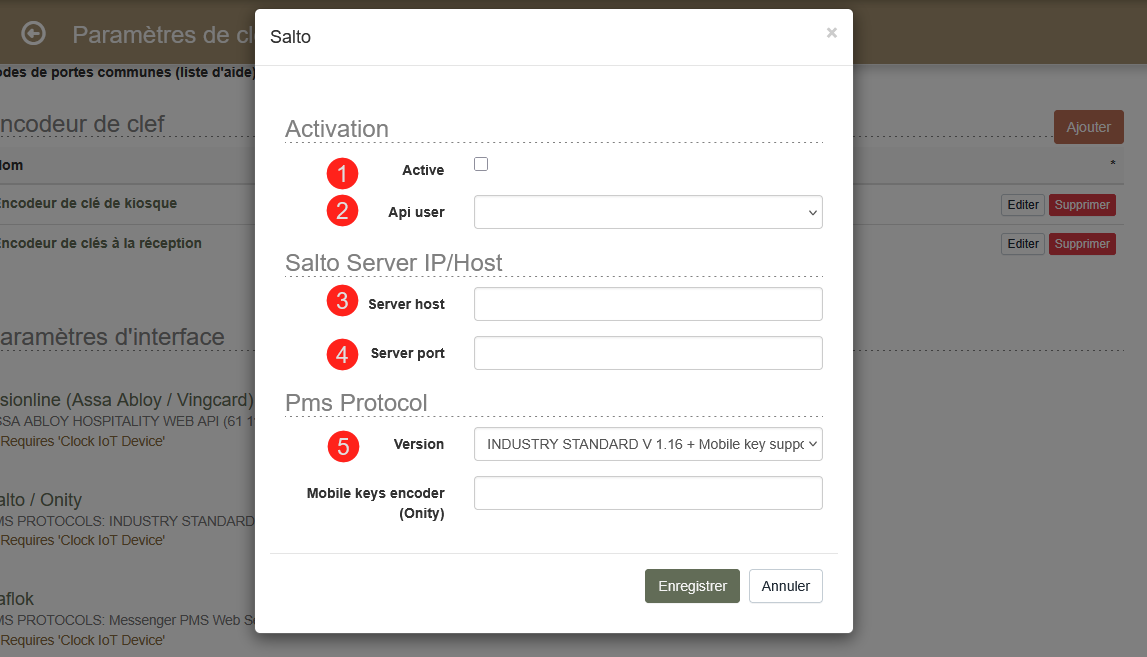Click the Server host label

point(406,304)
